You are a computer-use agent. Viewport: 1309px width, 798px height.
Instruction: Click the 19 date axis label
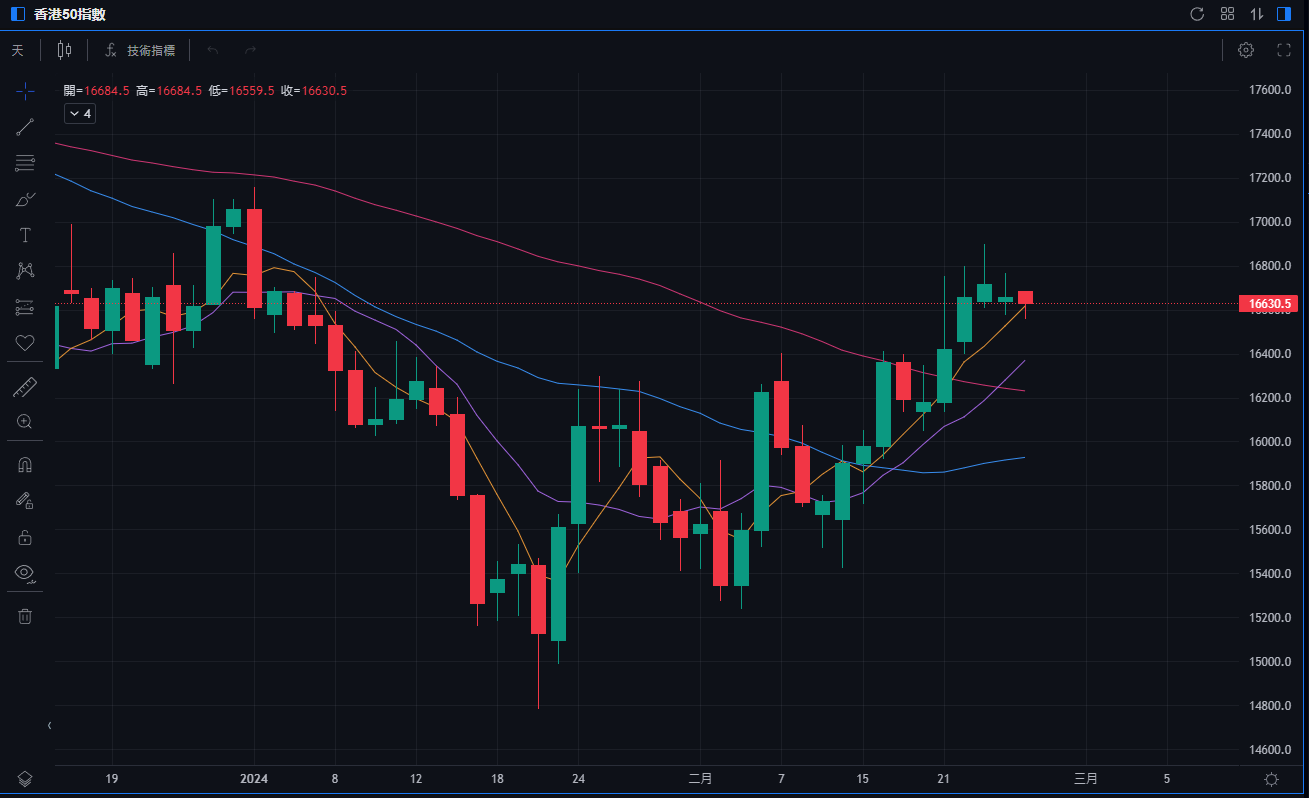112,779
